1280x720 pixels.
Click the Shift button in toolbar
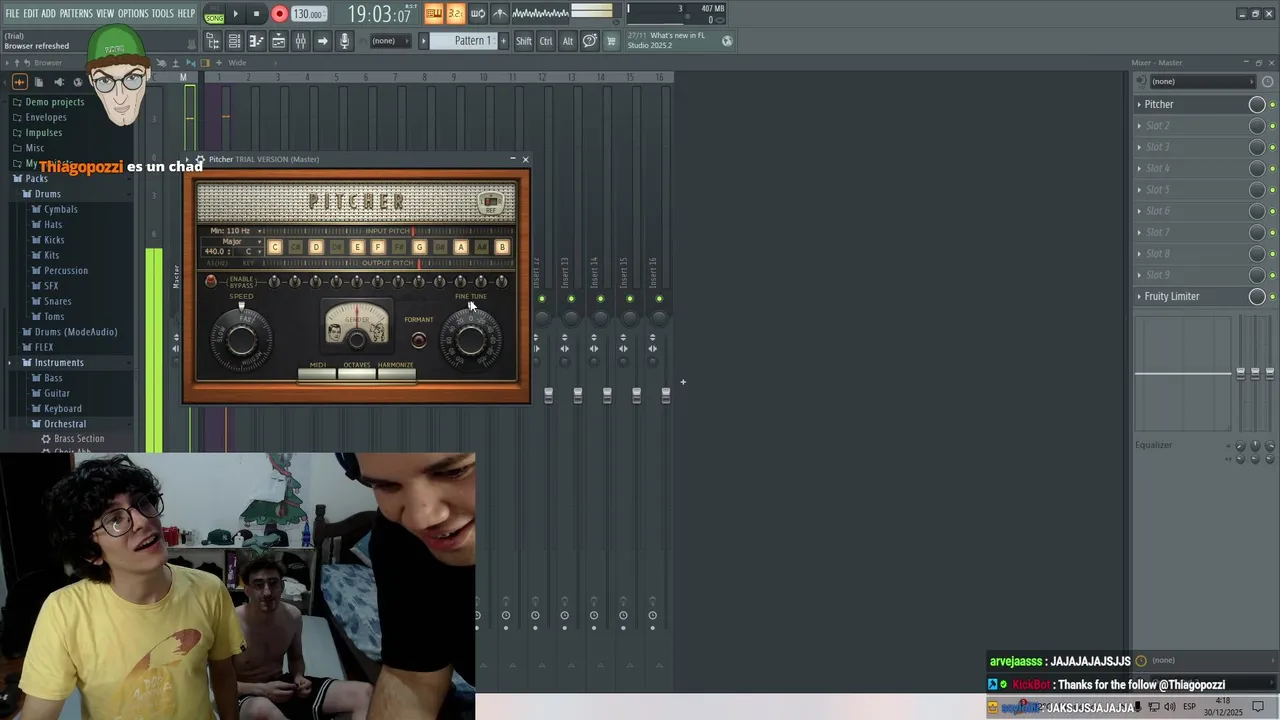(x=524, y=41)
